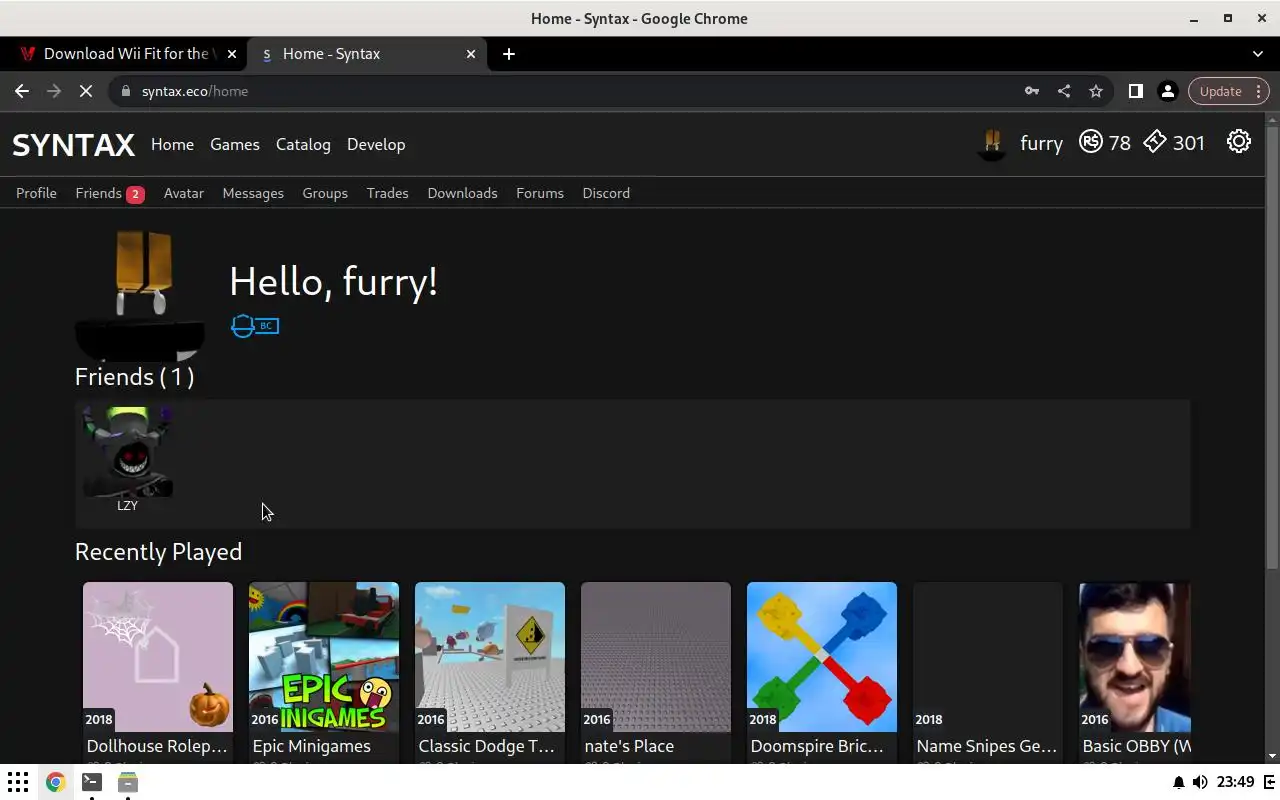Open the Epic Minigames game thumbnail

[324, 657]
